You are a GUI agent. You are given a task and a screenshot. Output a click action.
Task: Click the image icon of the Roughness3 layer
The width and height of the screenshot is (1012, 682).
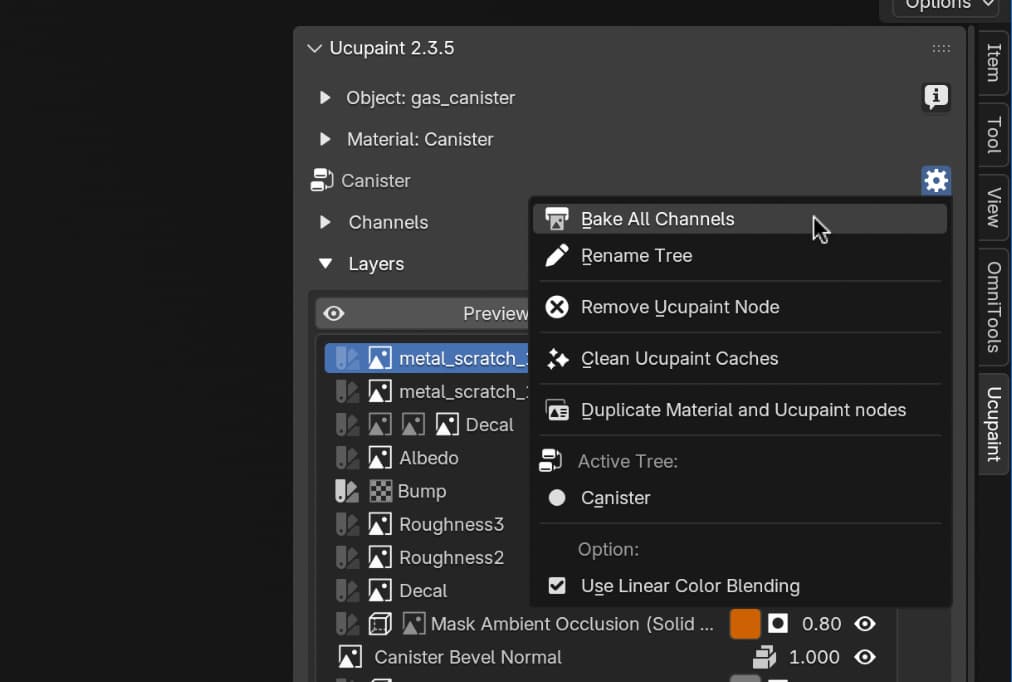(380, 525)
